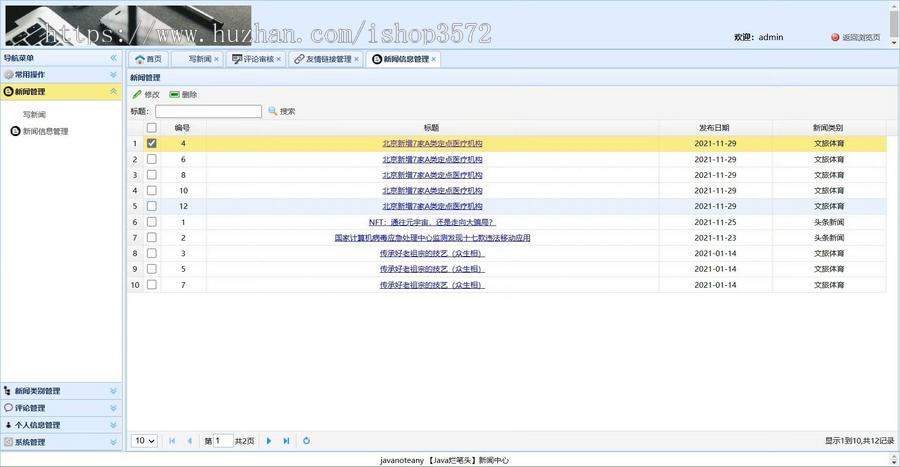Click the magnifier 搜索 search icon
This screenshot has width=900, height=467.
coord(273,111)
